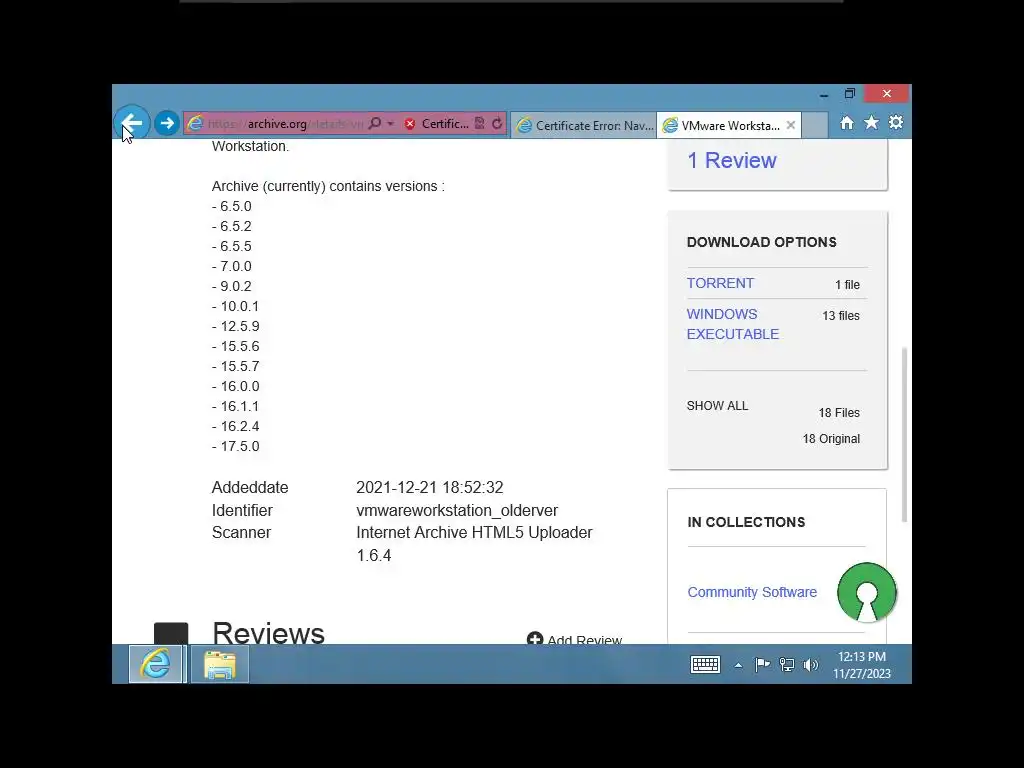Click the red certificate error shield icon
Screen dimensions: 1024x768
pyautogui.click(x=409, y=124)
